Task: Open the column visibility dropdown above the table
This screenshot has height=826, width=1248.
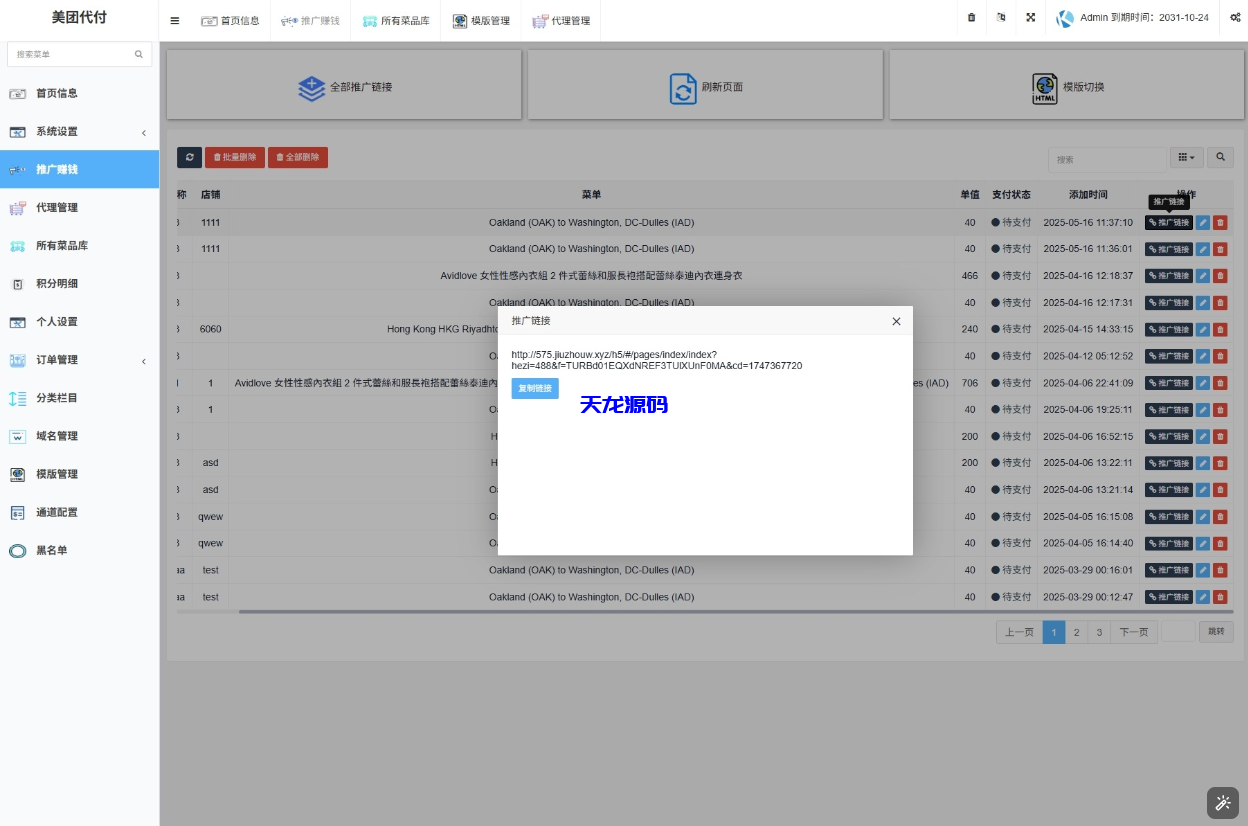Action: (x=1186, y=157)
